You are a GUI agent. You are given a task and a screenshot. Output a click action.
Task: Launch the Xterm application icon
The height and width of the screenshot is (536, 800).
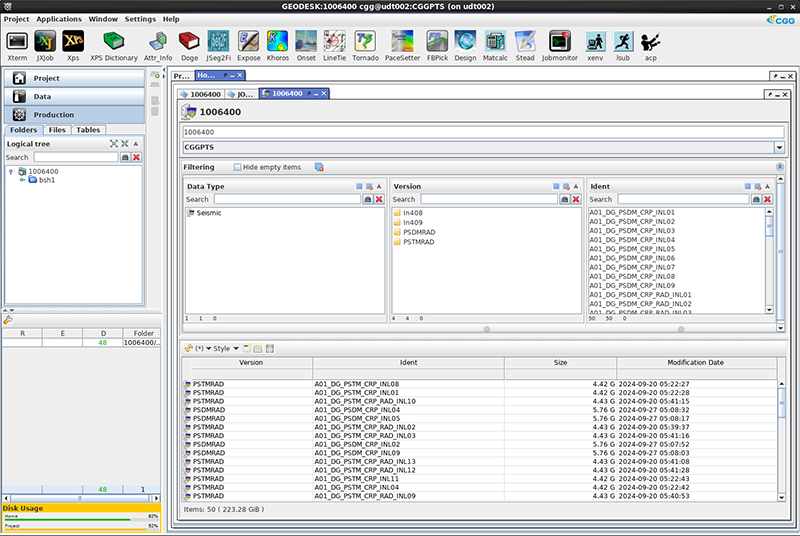coord(17,41)
